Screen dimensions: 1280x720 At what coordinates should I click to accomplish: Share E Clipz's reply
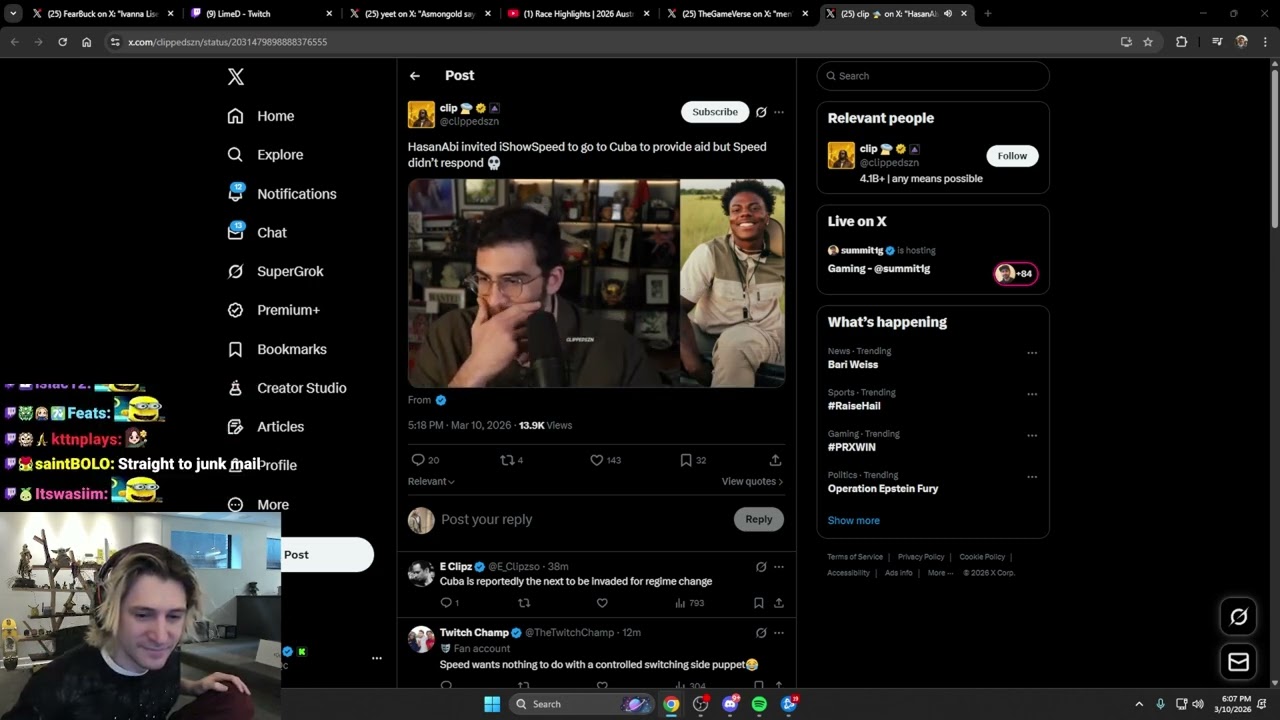tap(779, 603)
